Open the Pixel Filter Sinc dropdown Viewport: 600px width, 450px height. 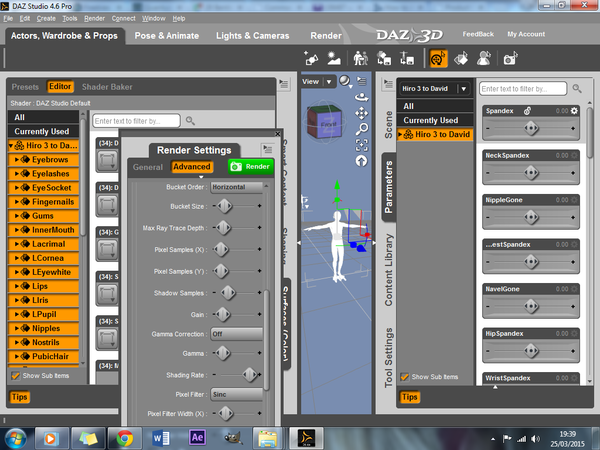(x=237, y=395)
